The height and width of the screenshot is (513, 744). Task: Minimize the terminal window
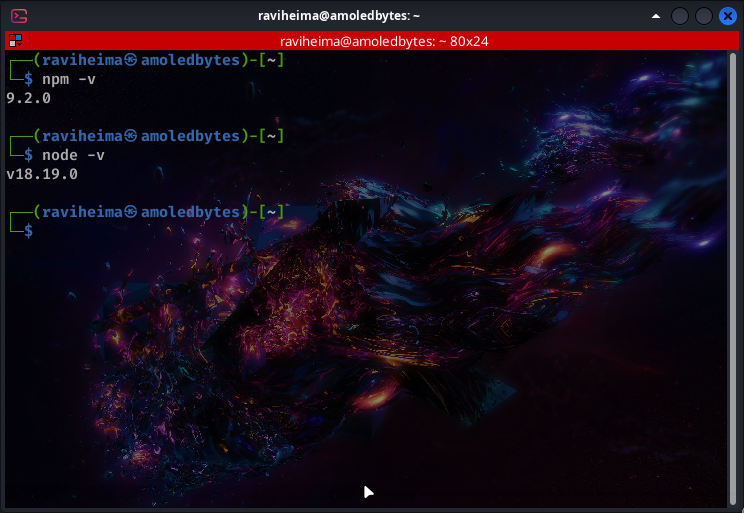pyautogui.click(x=681, y=16)
